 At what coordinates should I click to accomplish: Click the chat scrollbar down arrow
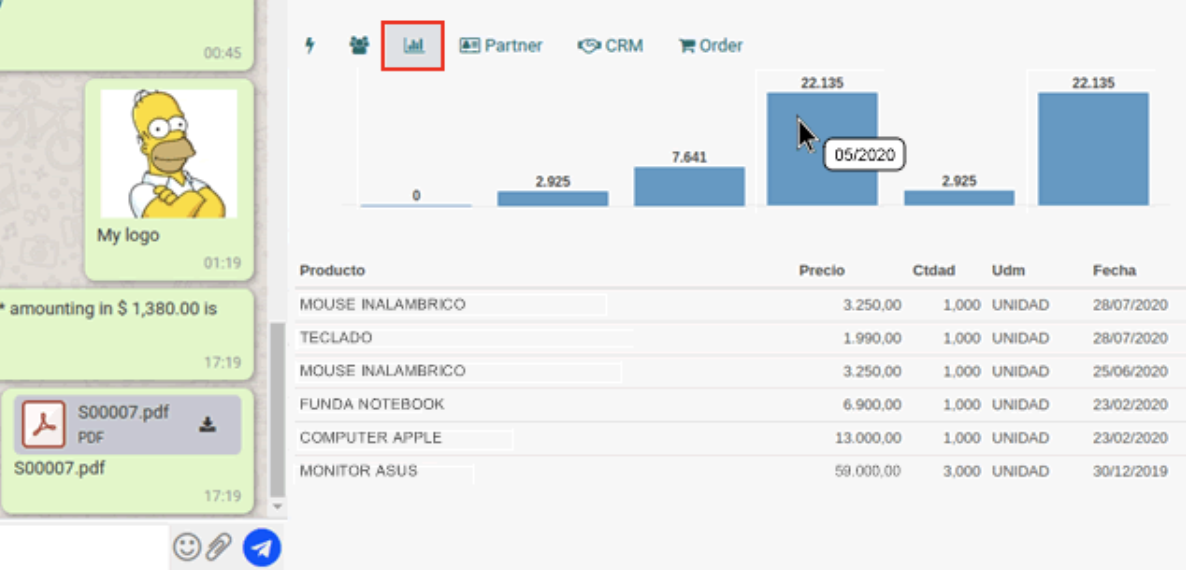[x=278, y=506]
